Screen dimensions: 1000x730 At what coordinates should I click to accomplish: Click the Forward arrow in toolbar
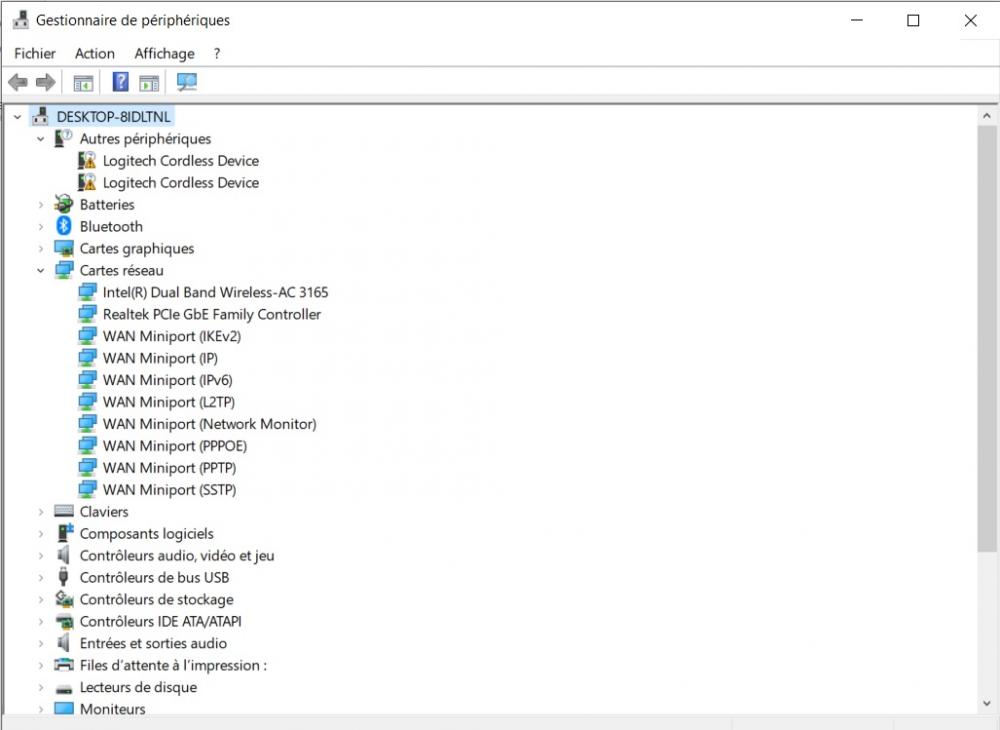coord(45,82)
